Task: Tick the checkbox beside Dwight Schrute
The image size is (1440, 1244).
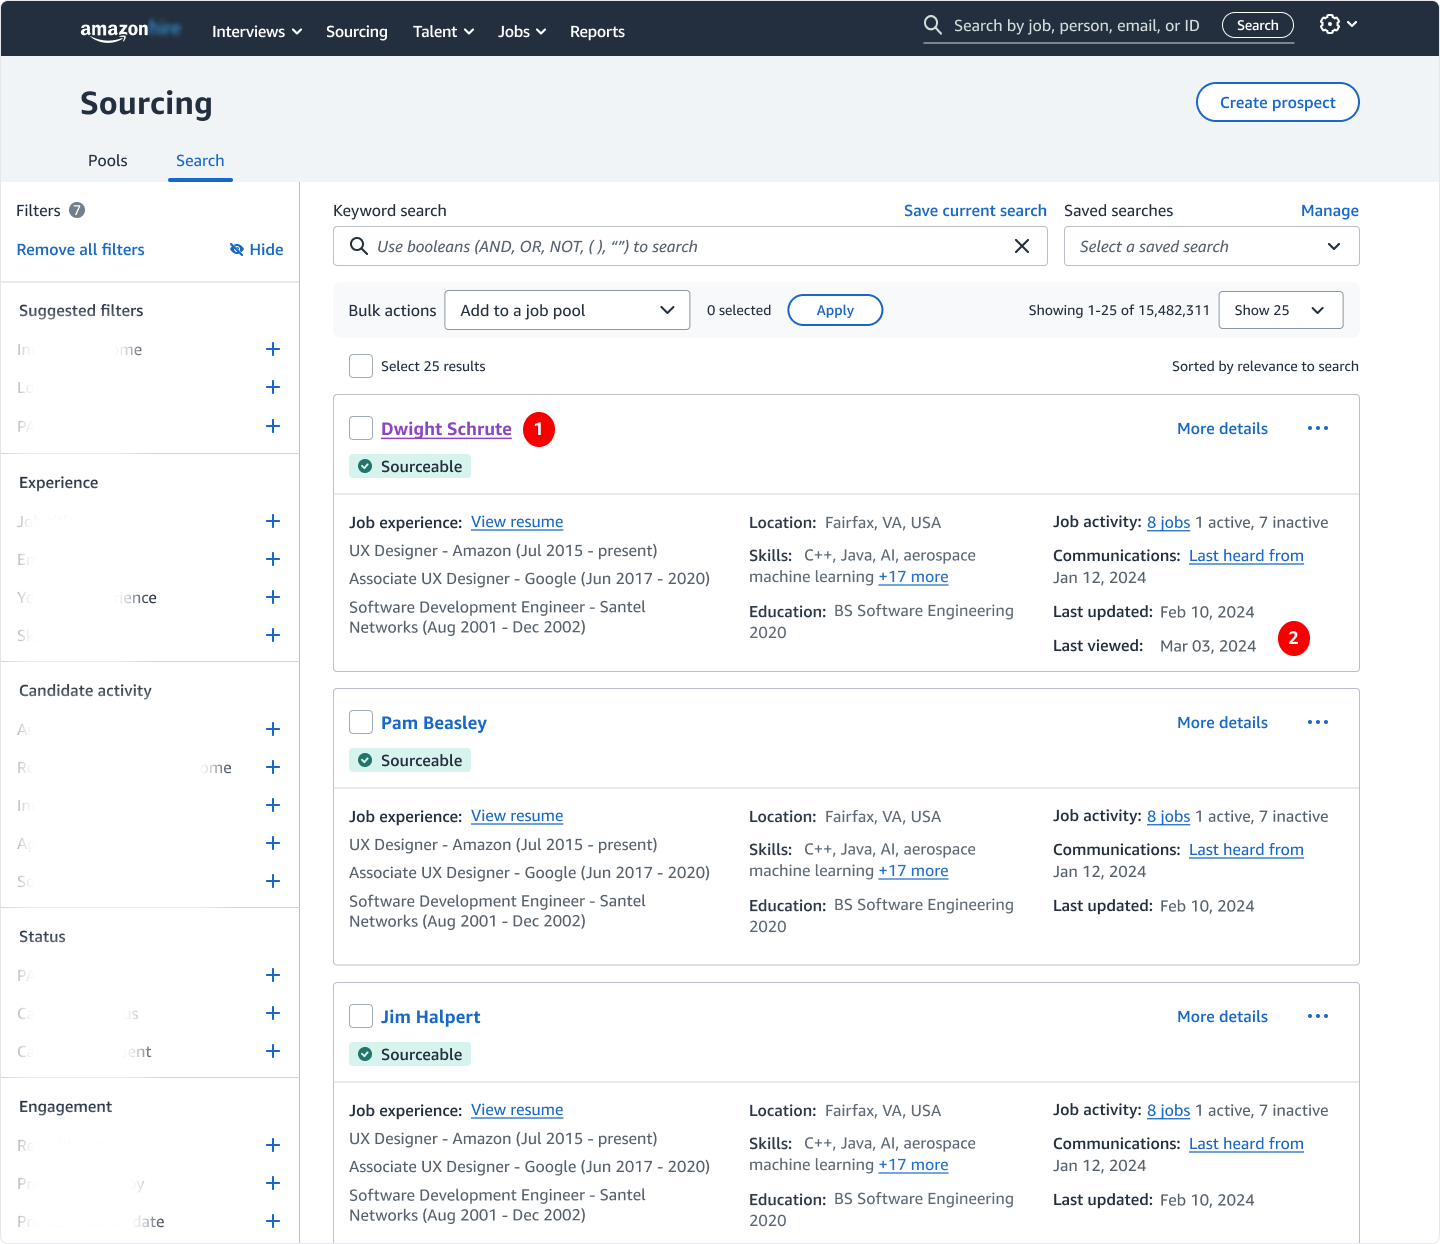Action: (361, 428)
